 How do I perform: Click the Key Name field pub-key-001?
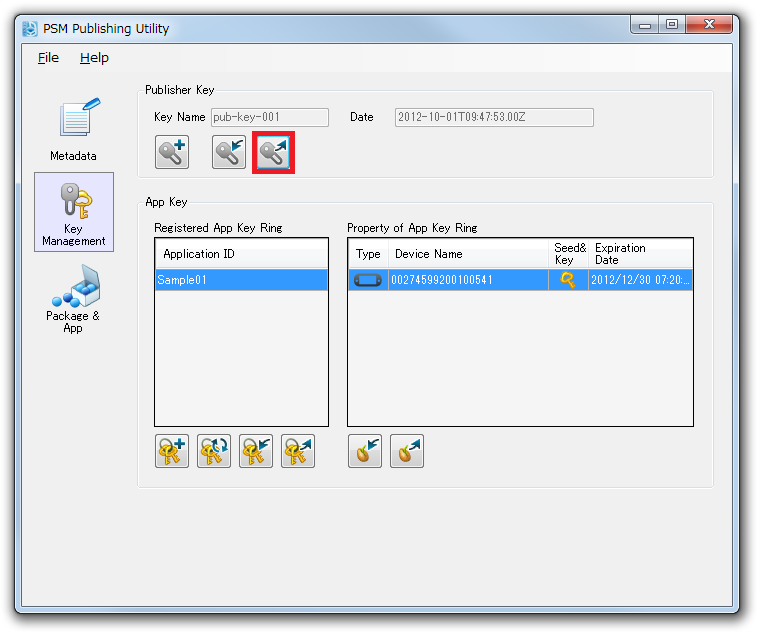pos(269,117)
